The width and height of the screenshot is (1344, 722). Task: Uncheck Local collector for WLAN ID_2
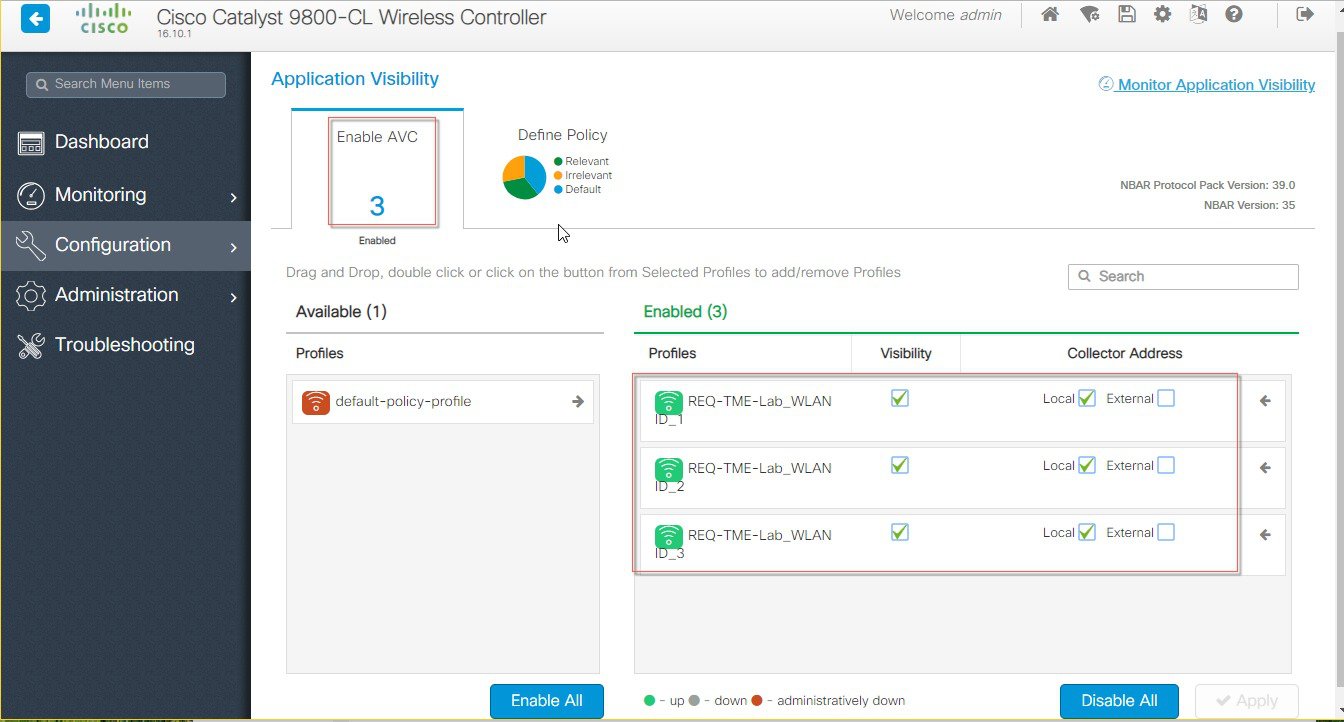coord(1087,465)
